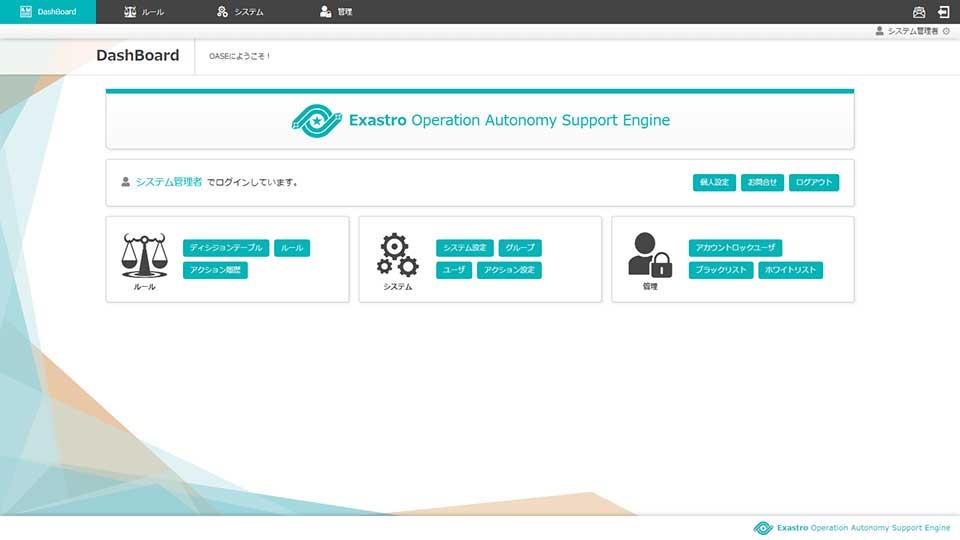Open the アクション履歴 page
The height and width of the screenshot is (540, 960).
click(215, 270)
